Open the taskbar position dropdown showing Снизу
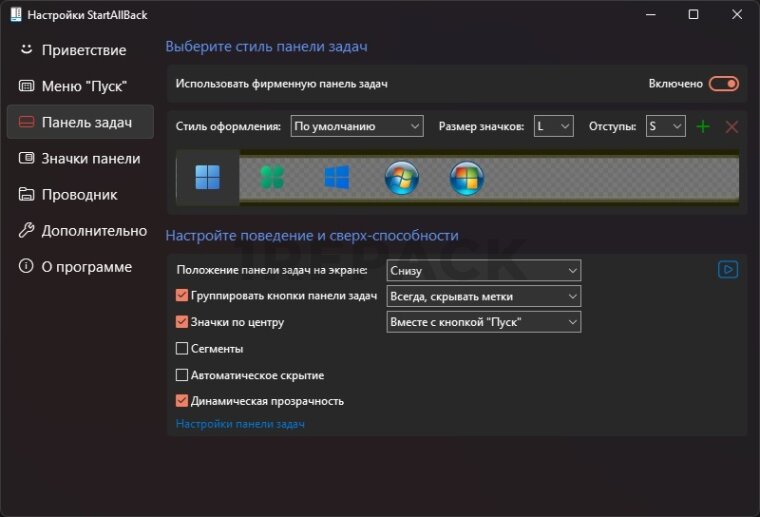 point(483,270)
